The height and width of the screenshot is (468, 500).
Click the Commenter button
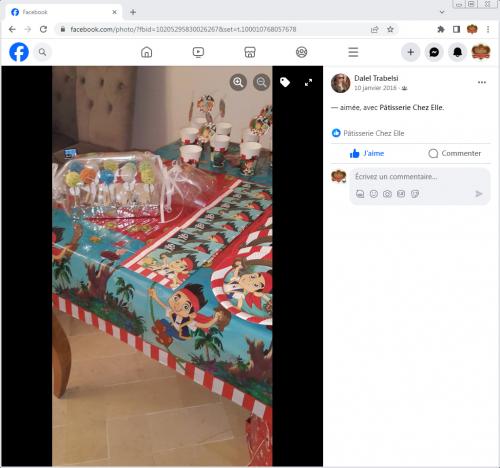(455, 153)
